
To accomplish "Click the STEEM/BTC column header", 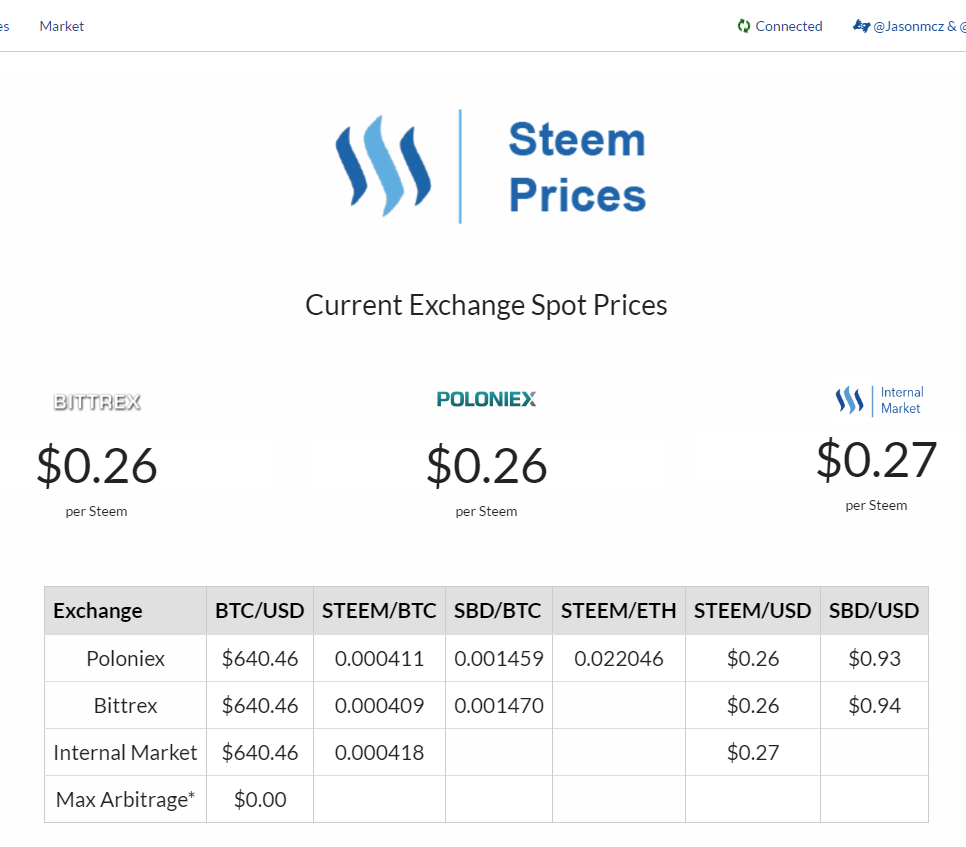I will 379,610.
